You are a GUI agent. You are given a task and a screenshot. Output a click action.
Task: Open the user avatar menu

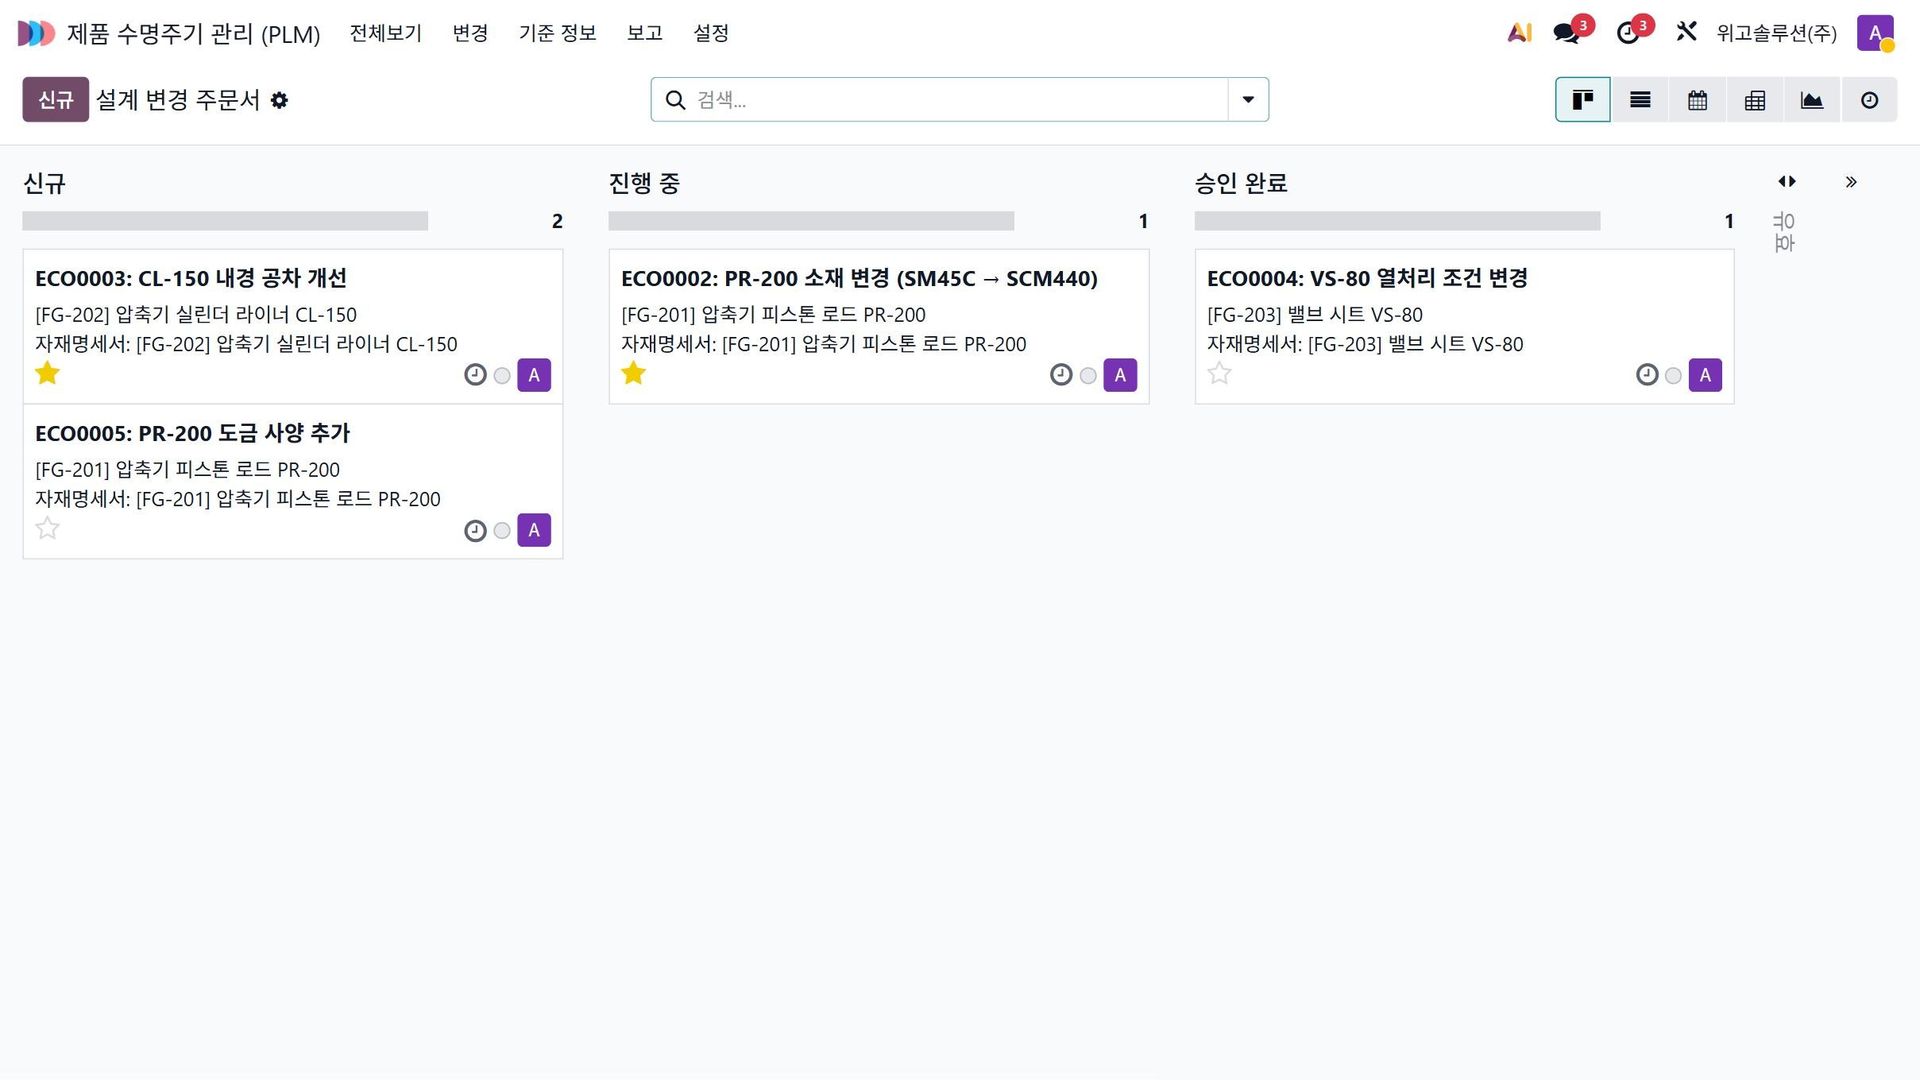pyautogui.click(x=1875, y=33)
